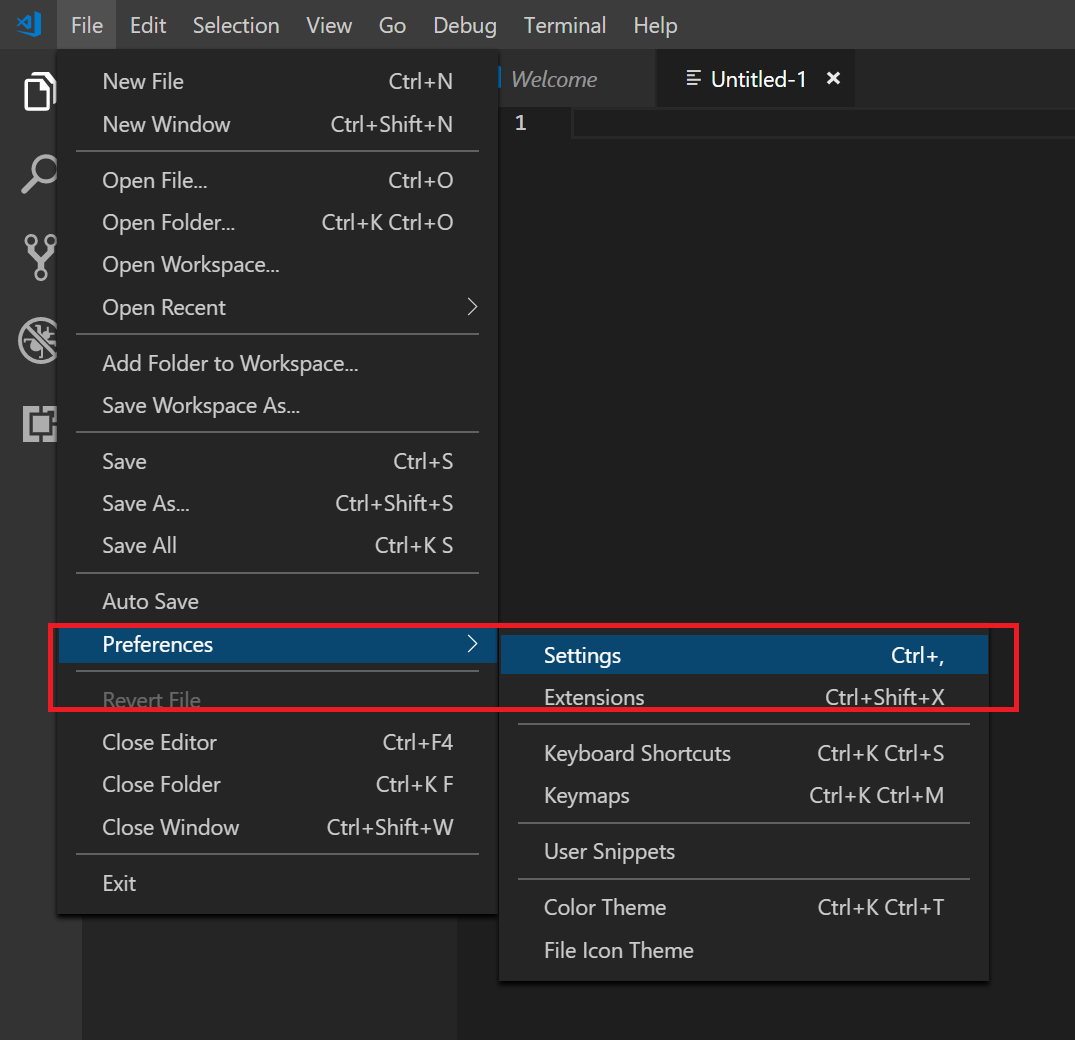Screen dimensions: 1075x1040
Task: Open the Search view in activity bar
Action: tap(39, 173)
